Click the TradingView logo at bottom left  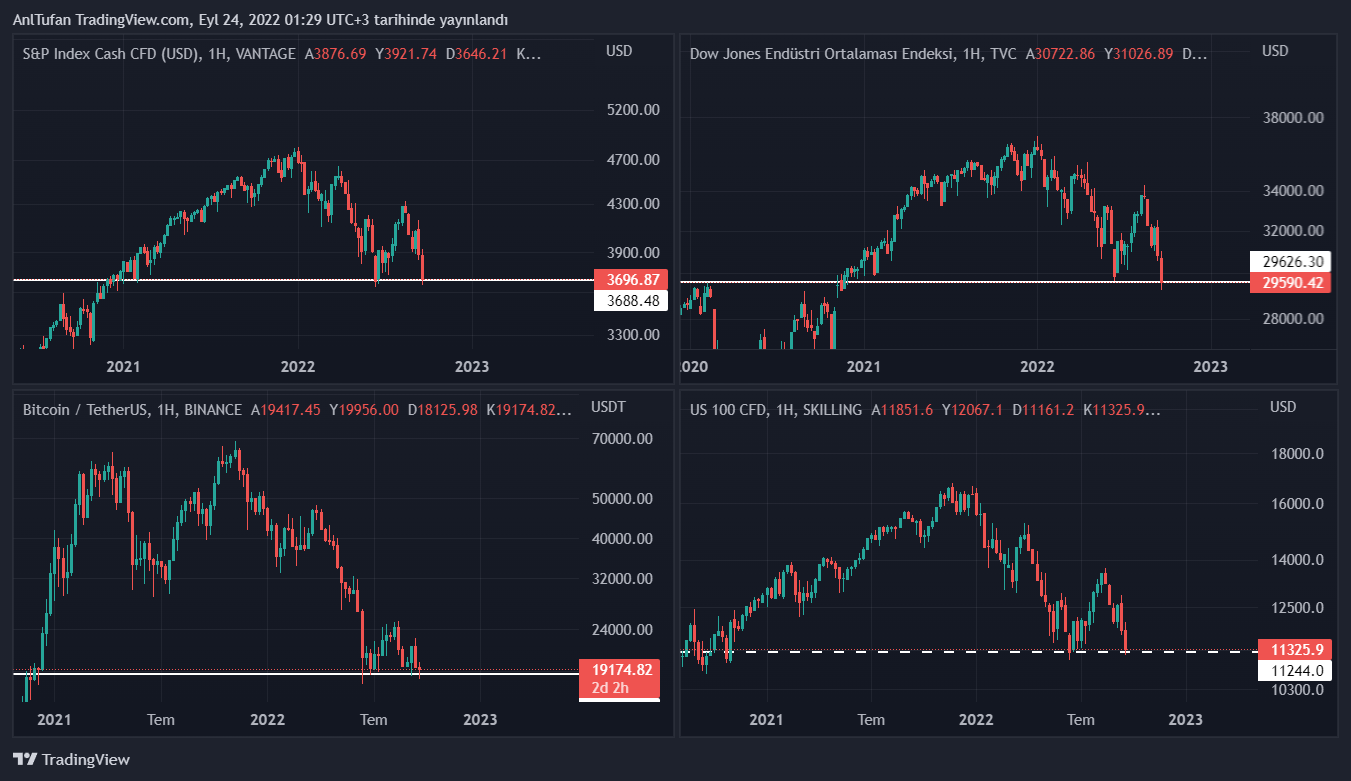coord(71,759)
